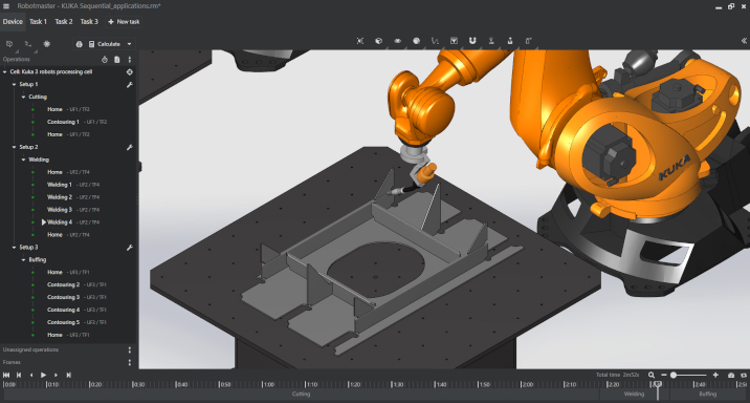
Task: Click the sphere shading icon in viewport toolbar
Action: coord(416,41)
